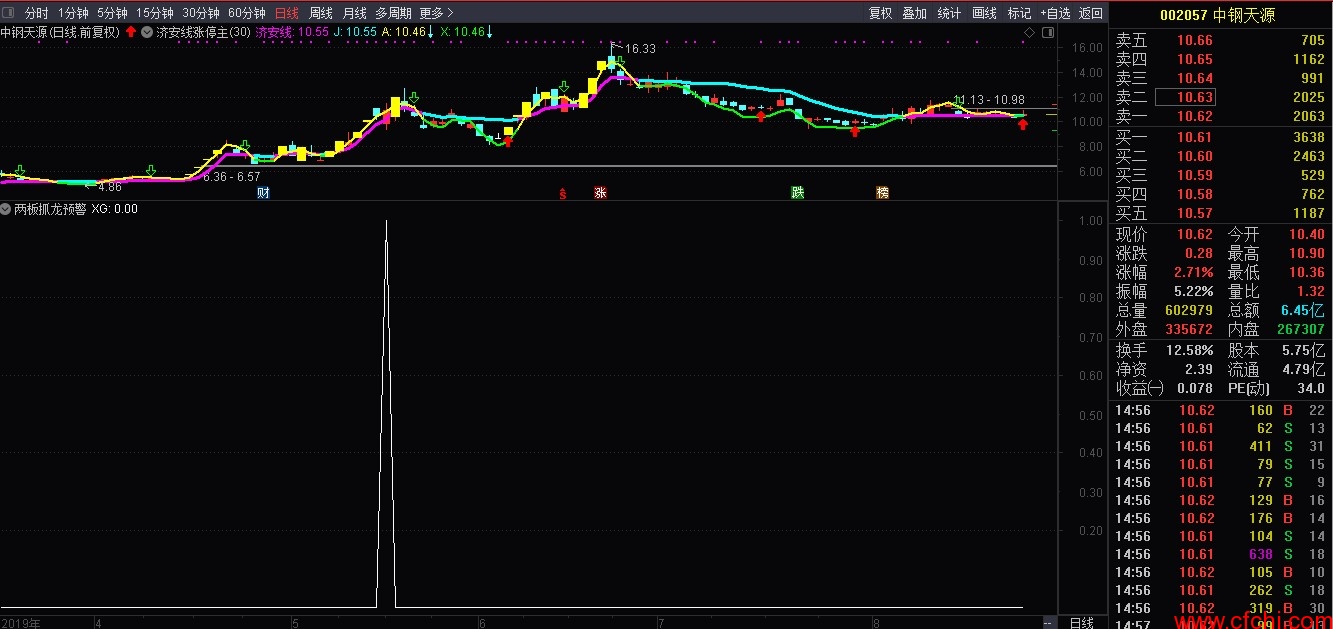Click the 换手 value 12.58%
Image resolution: width=1333 pixels, height=629 pixels.
click(x=1190, y=350)
